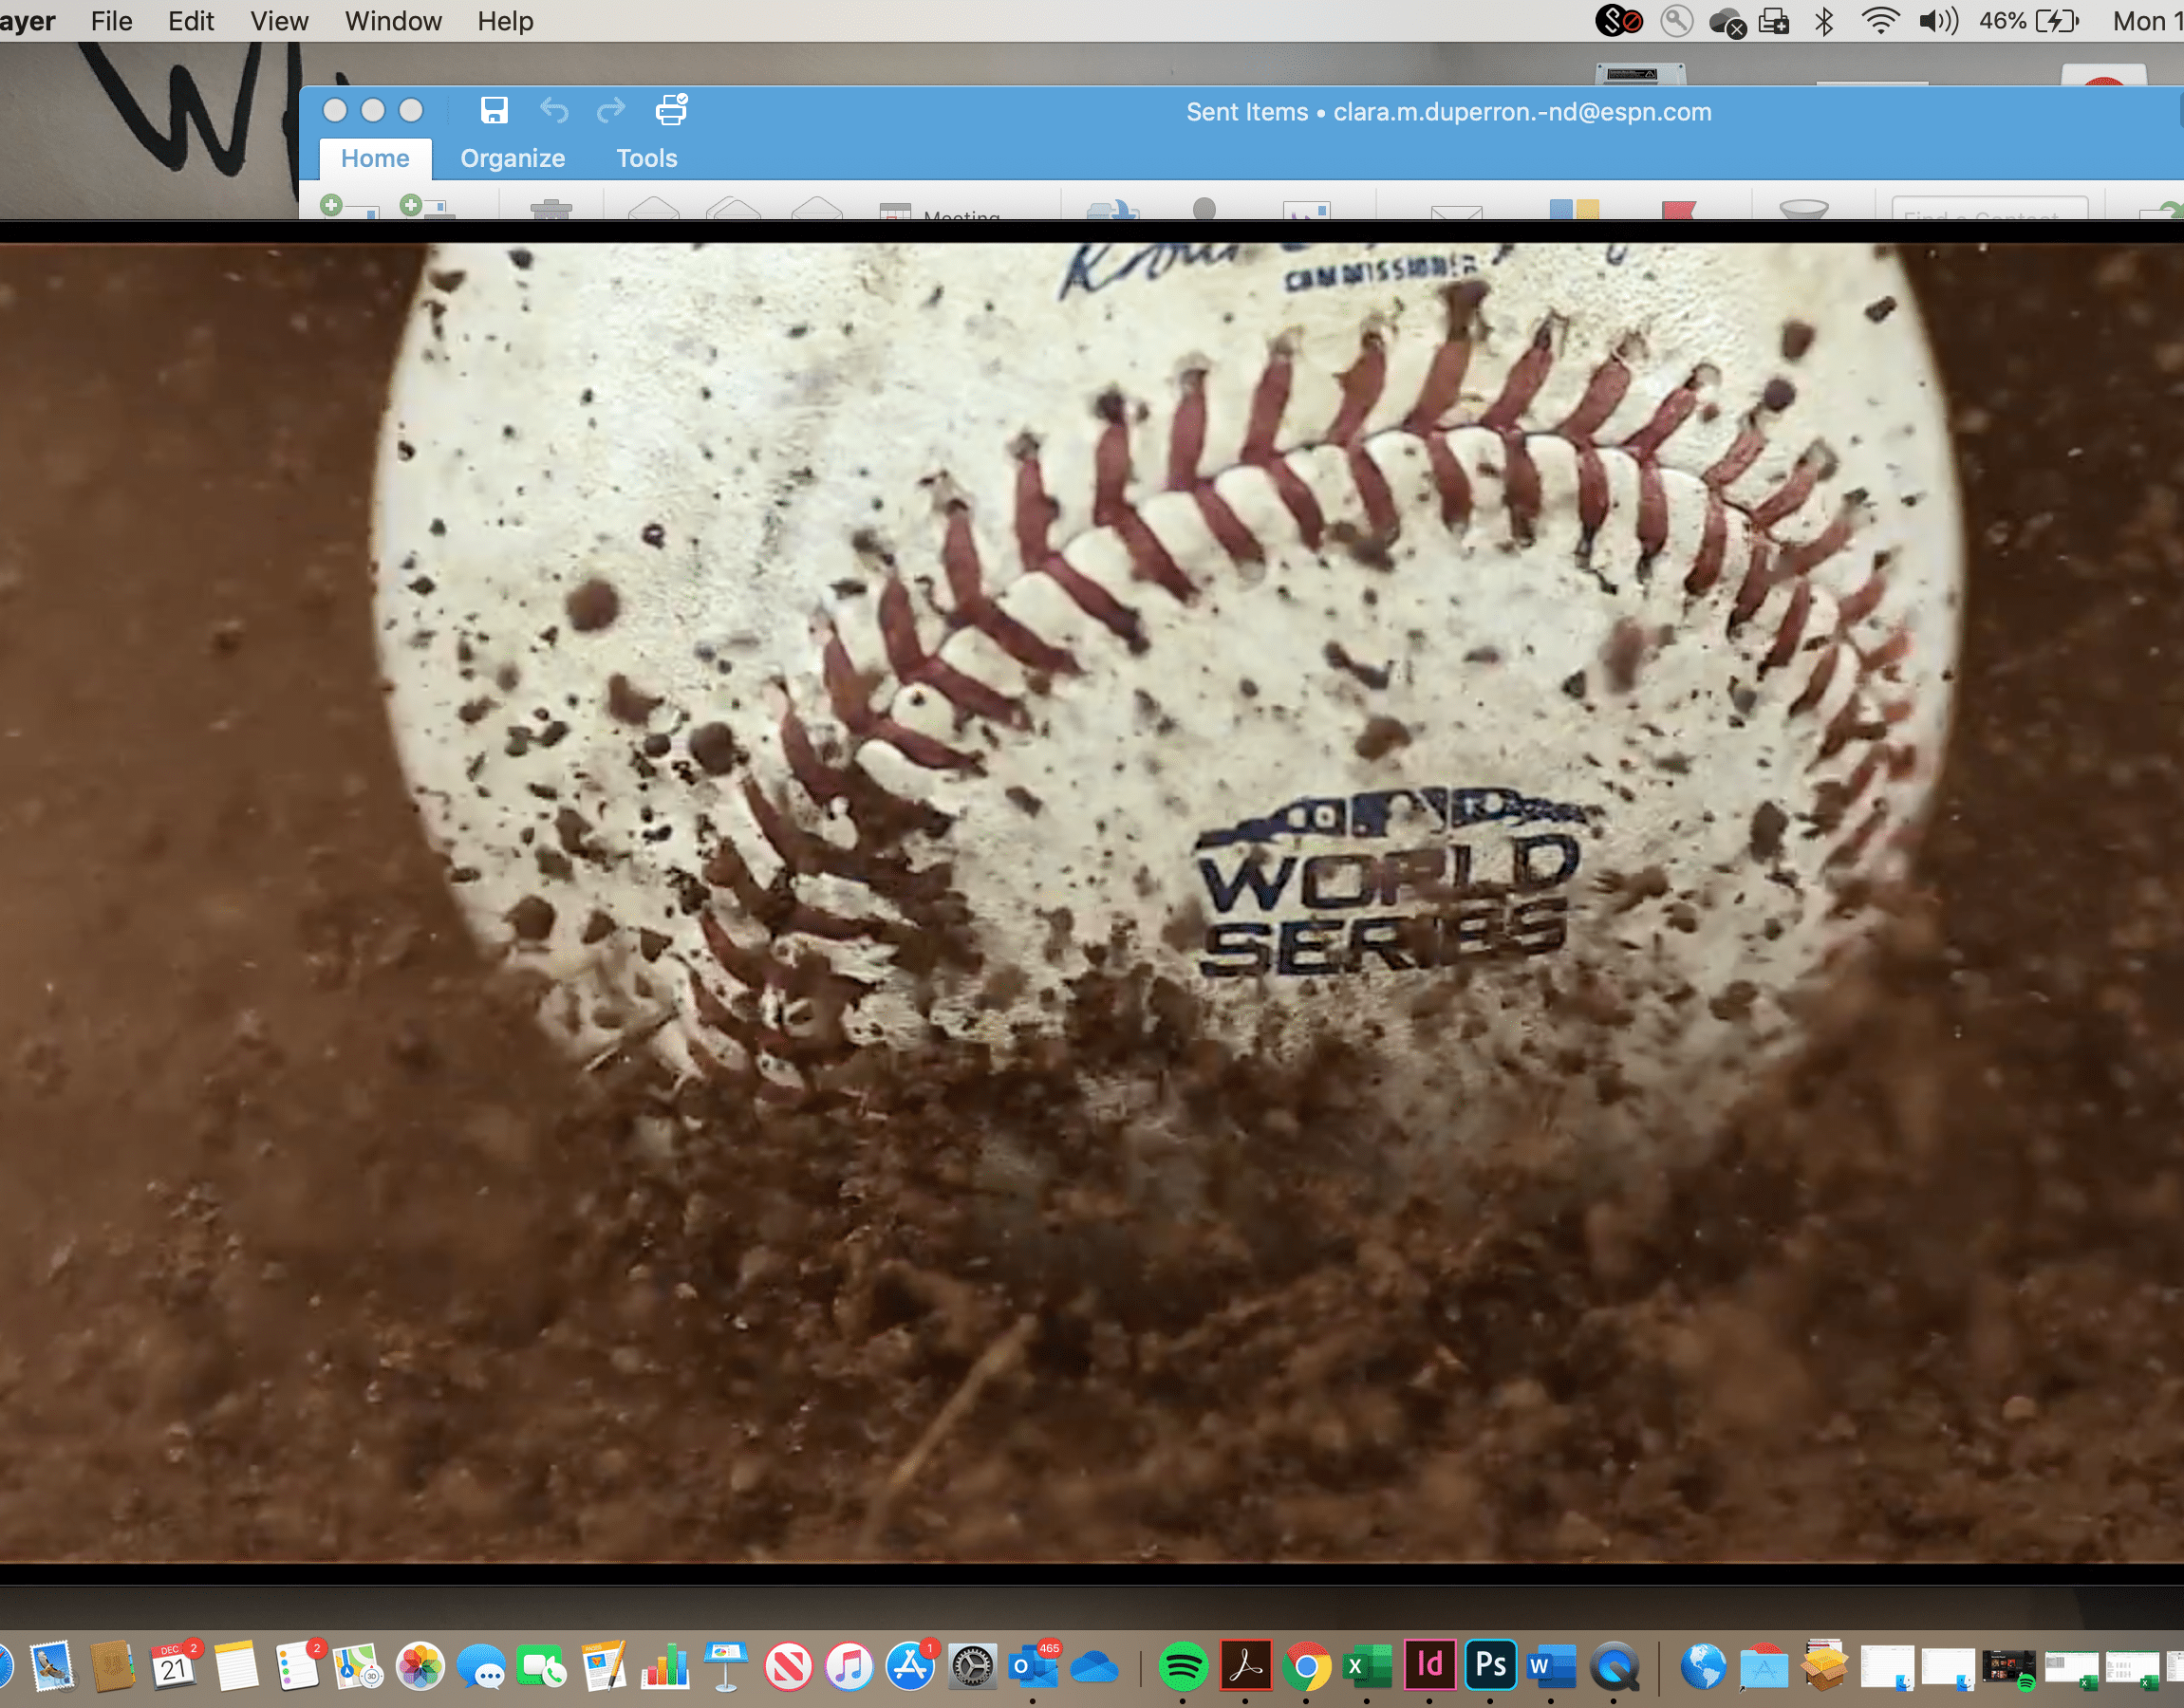Click the minimized Spotify window thumbnail in Dock

[2009, 1668]
